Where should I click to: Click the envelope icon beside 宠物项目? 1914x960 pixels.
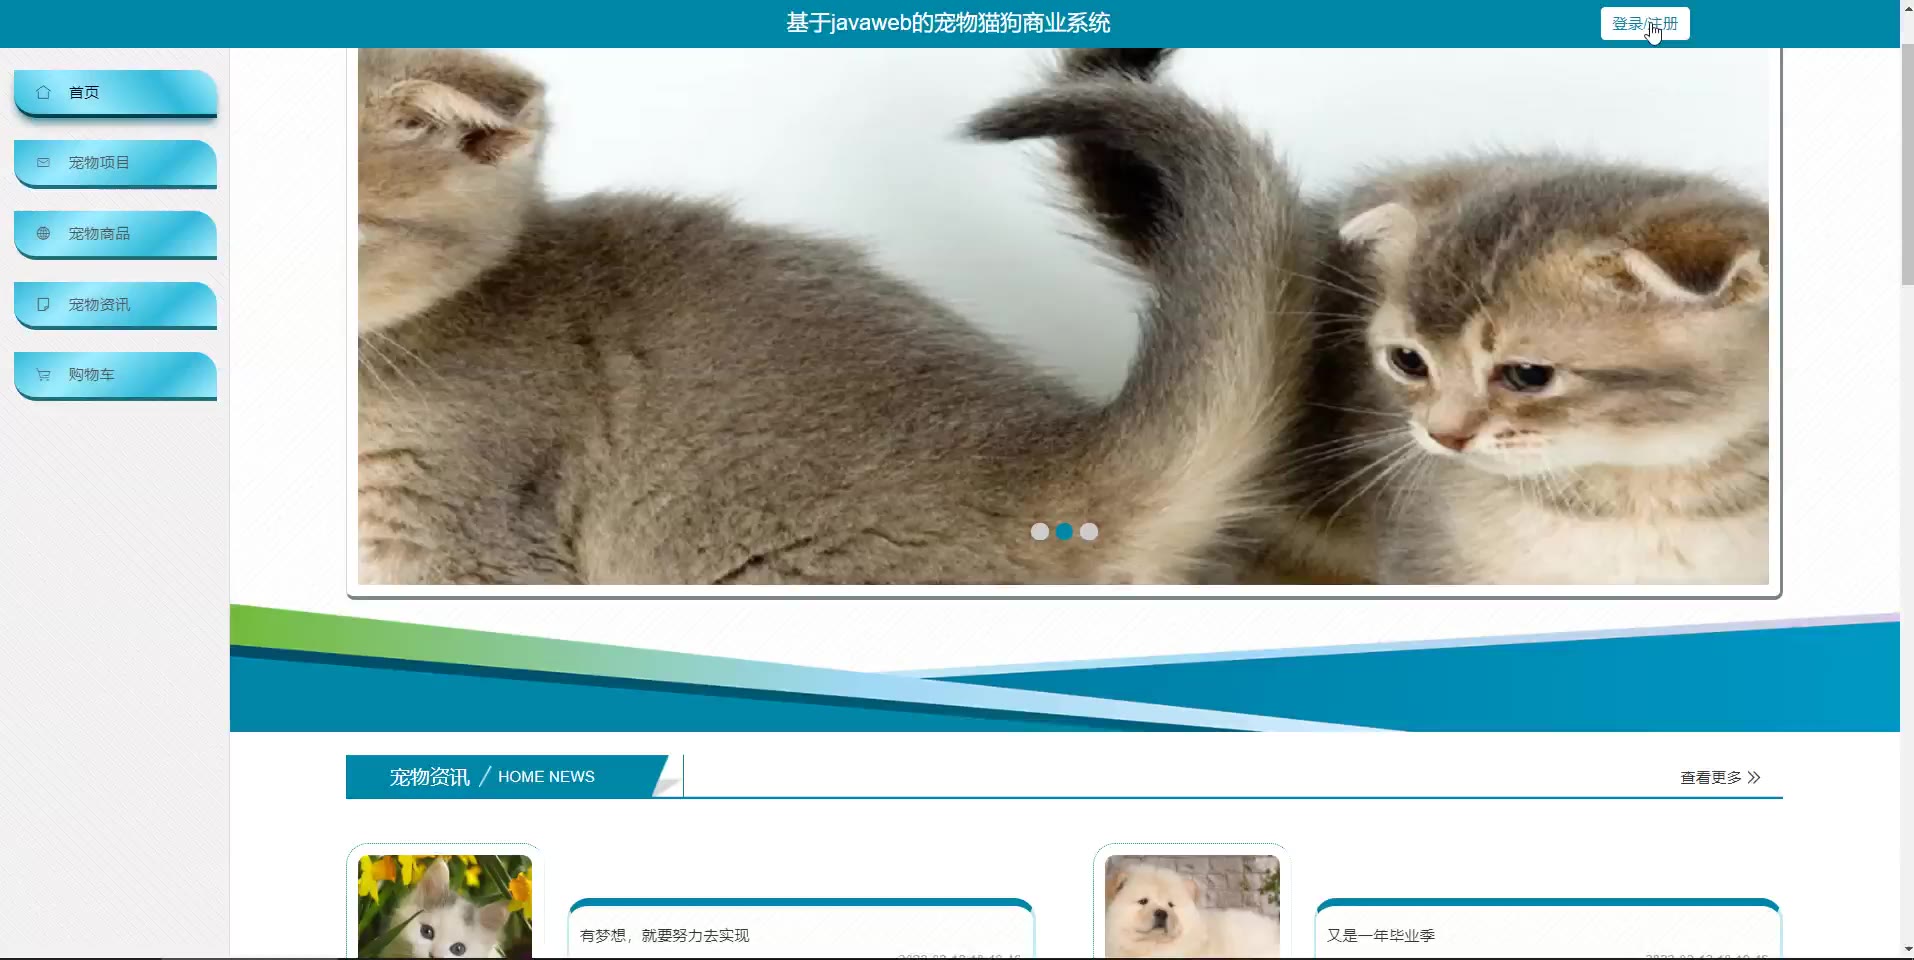click(x=43, y=162)
